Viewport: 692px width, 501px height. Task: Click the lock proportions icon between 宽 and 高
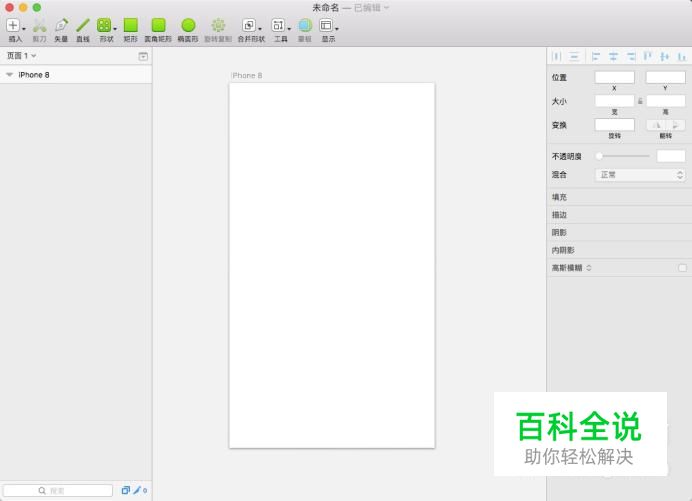coord(640,101)
